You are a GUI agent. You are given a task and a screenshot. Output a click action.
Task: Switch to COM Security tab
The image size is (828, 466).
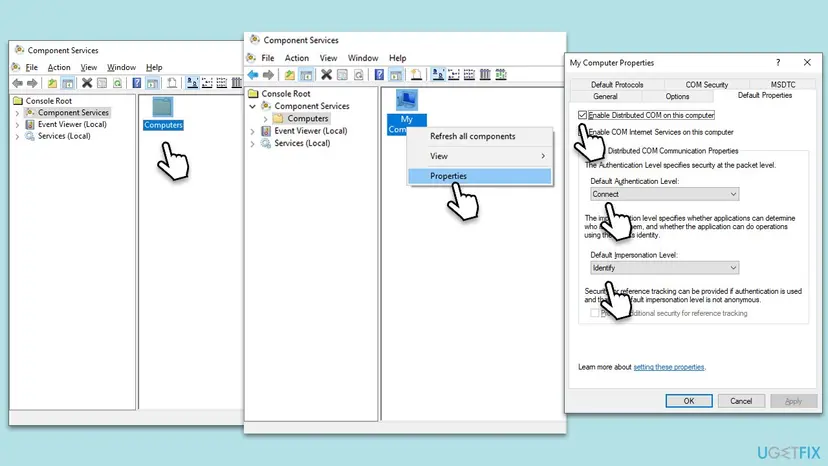[x=707, y=85]
